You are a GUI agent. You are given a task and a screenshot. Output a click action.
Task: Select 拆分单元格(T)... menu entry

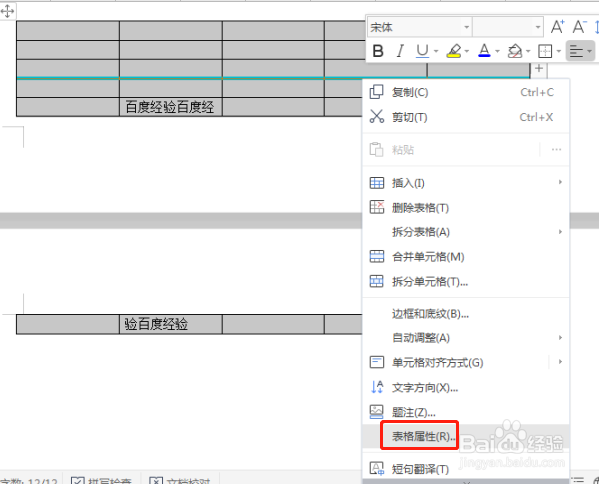point(466,282)
